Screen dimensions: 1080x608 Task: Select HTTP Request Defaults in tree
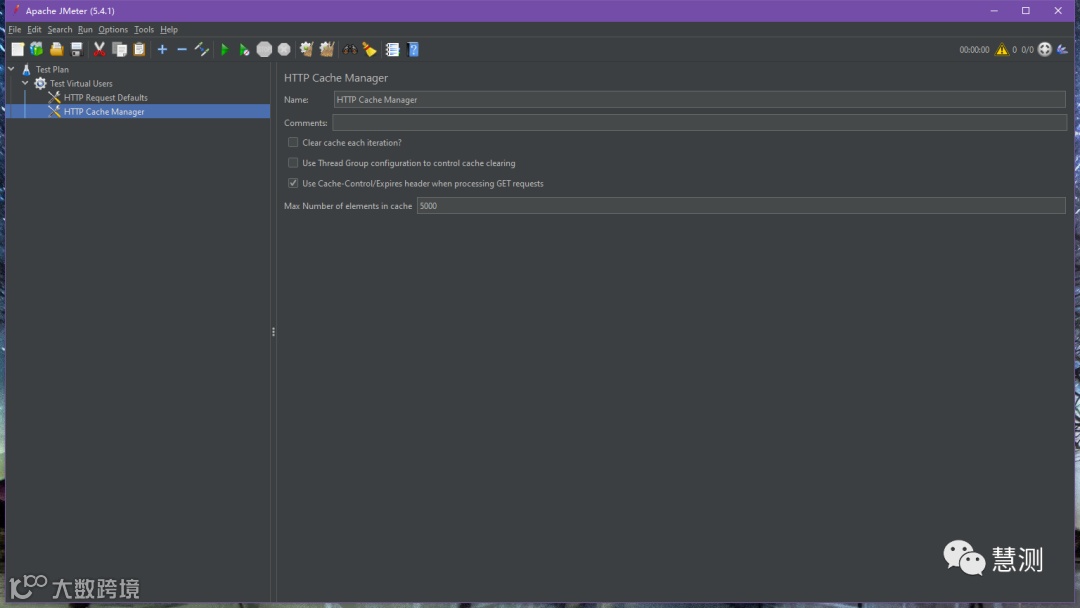pyautogui.click(x=105, y=98)
